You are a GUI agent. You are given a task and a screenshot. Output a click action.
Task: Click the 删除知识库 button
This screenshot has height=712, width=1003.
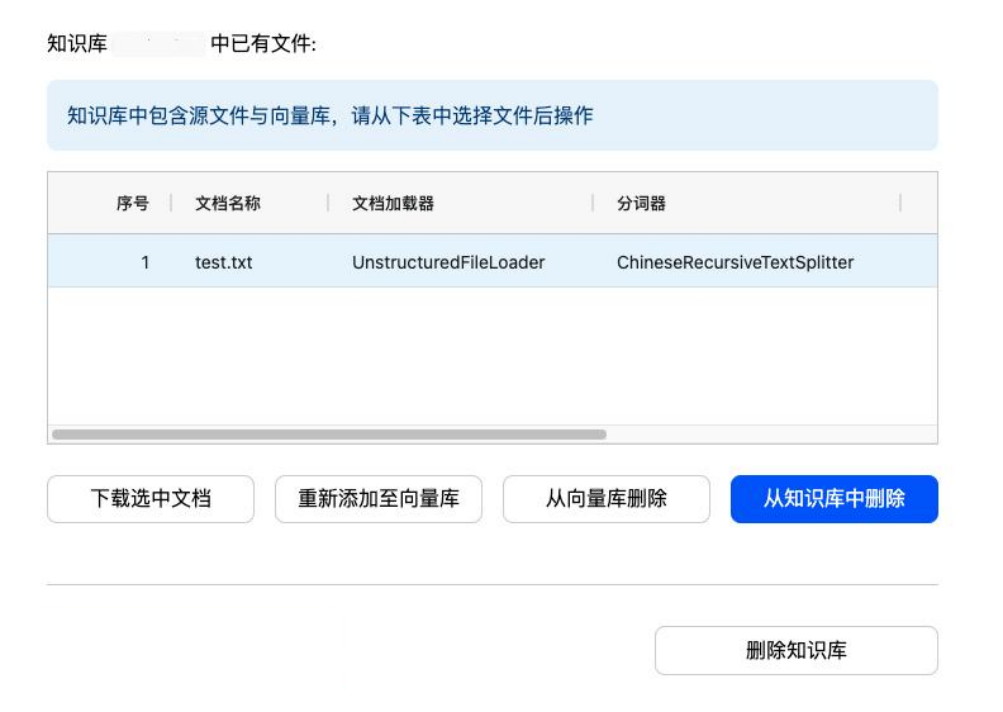(796, 651)
